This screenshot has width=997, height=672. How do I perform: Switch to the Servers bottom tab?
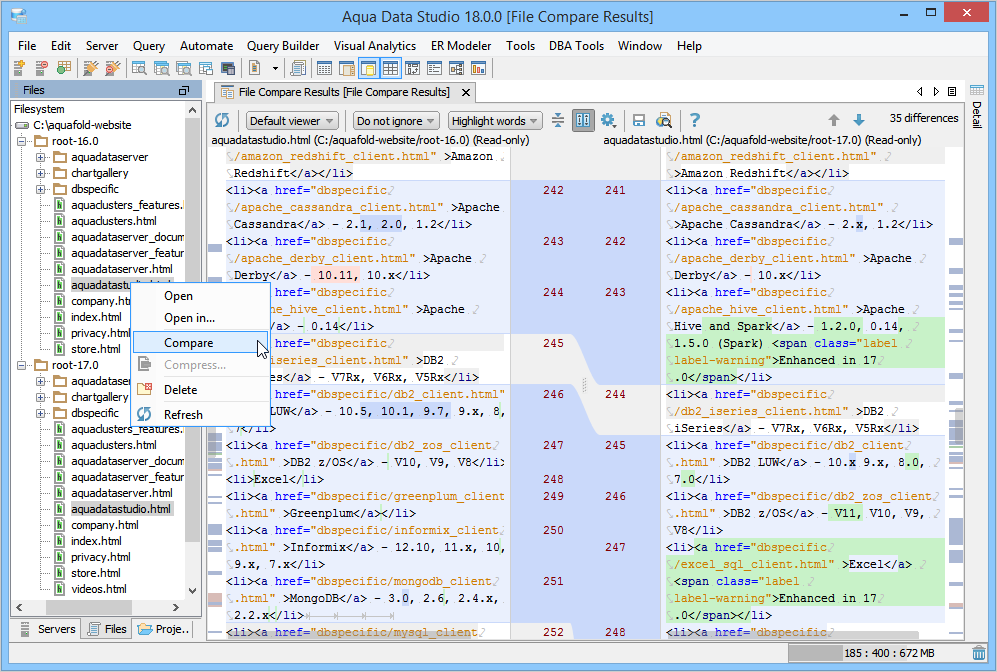48,629
